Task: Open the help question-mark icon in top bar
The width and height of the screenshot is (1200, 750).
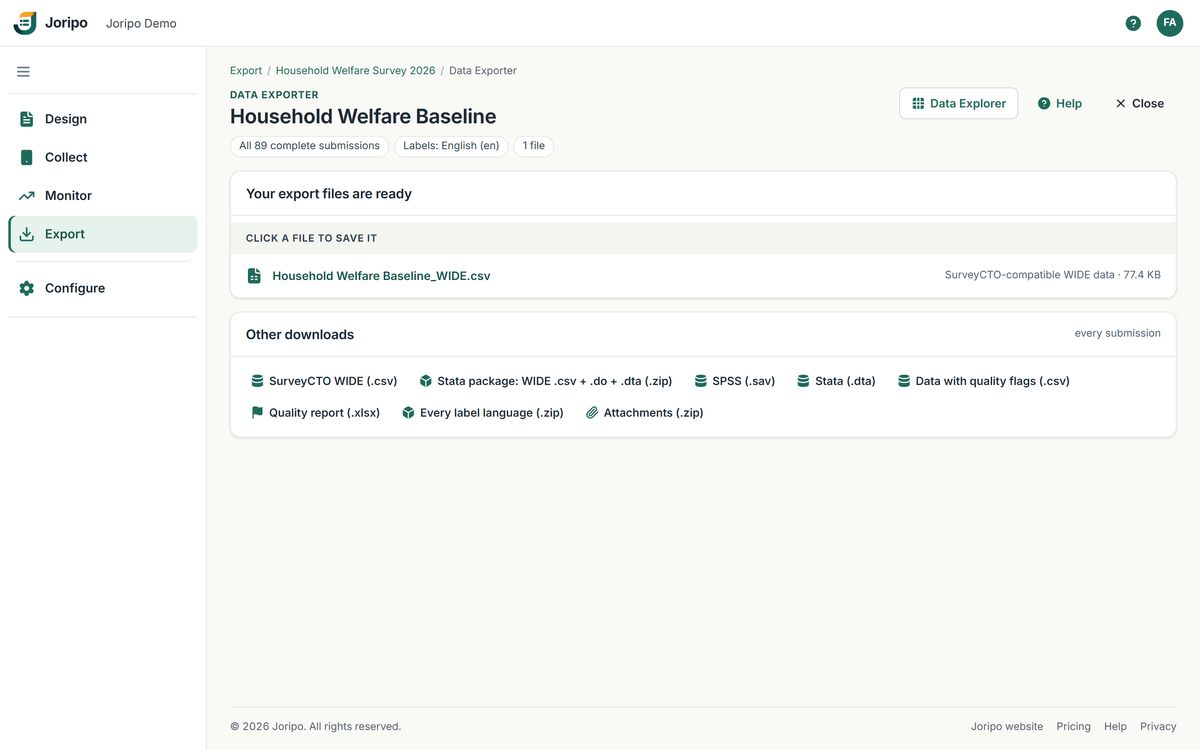Action: click(x=1133, y=23)
